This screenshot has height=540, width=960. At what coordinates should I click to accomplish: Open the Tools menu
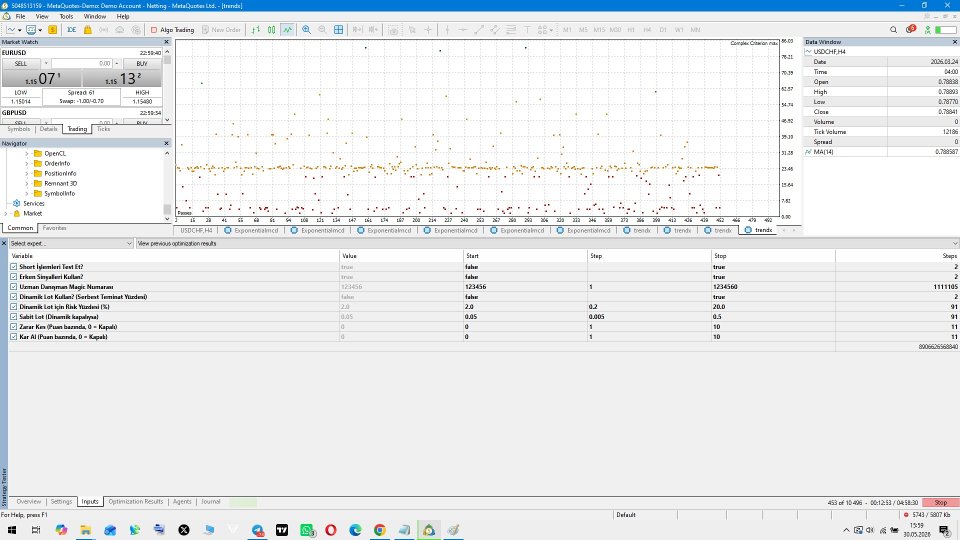click(66, 17)
